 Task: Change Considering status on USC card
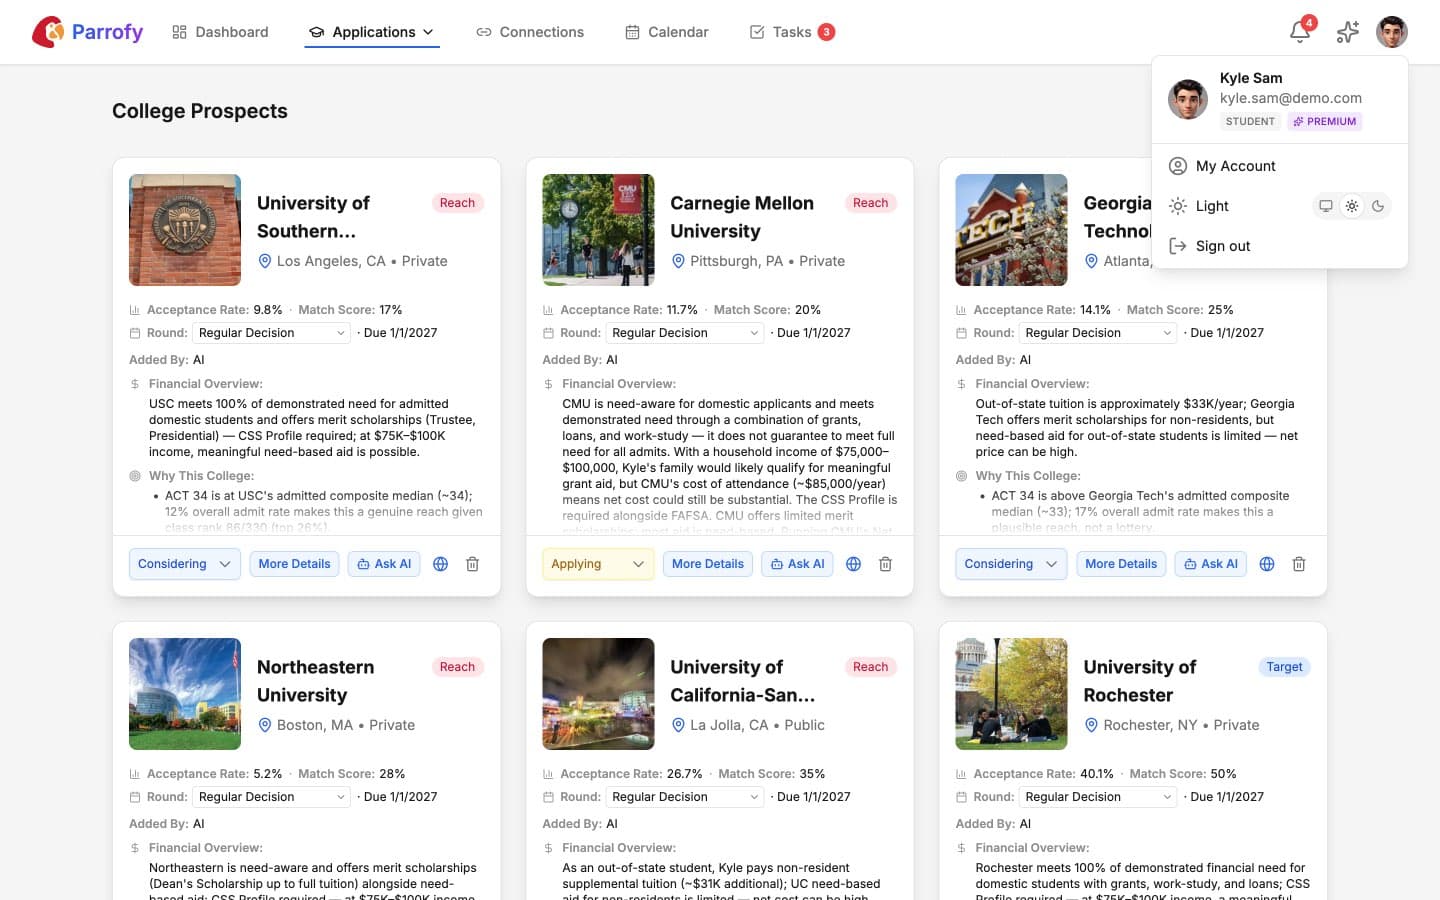[x=185, y=564]
